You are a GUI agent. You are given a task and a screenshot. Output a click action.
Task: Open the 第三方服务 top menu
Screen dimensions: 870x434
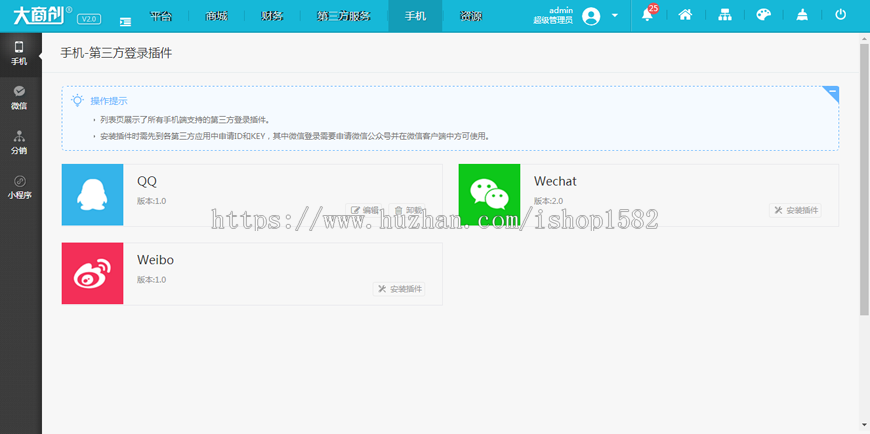[344, 16]
